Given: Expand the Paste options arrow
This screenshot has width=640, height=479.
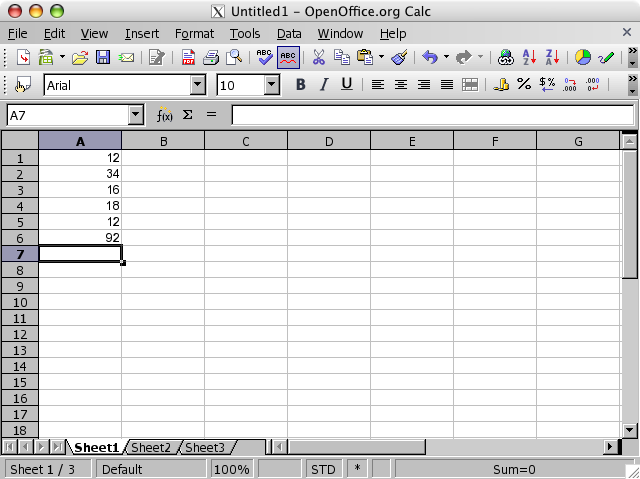Looking at the screenshot, I should pyautogui.click(x=381, y=57).
